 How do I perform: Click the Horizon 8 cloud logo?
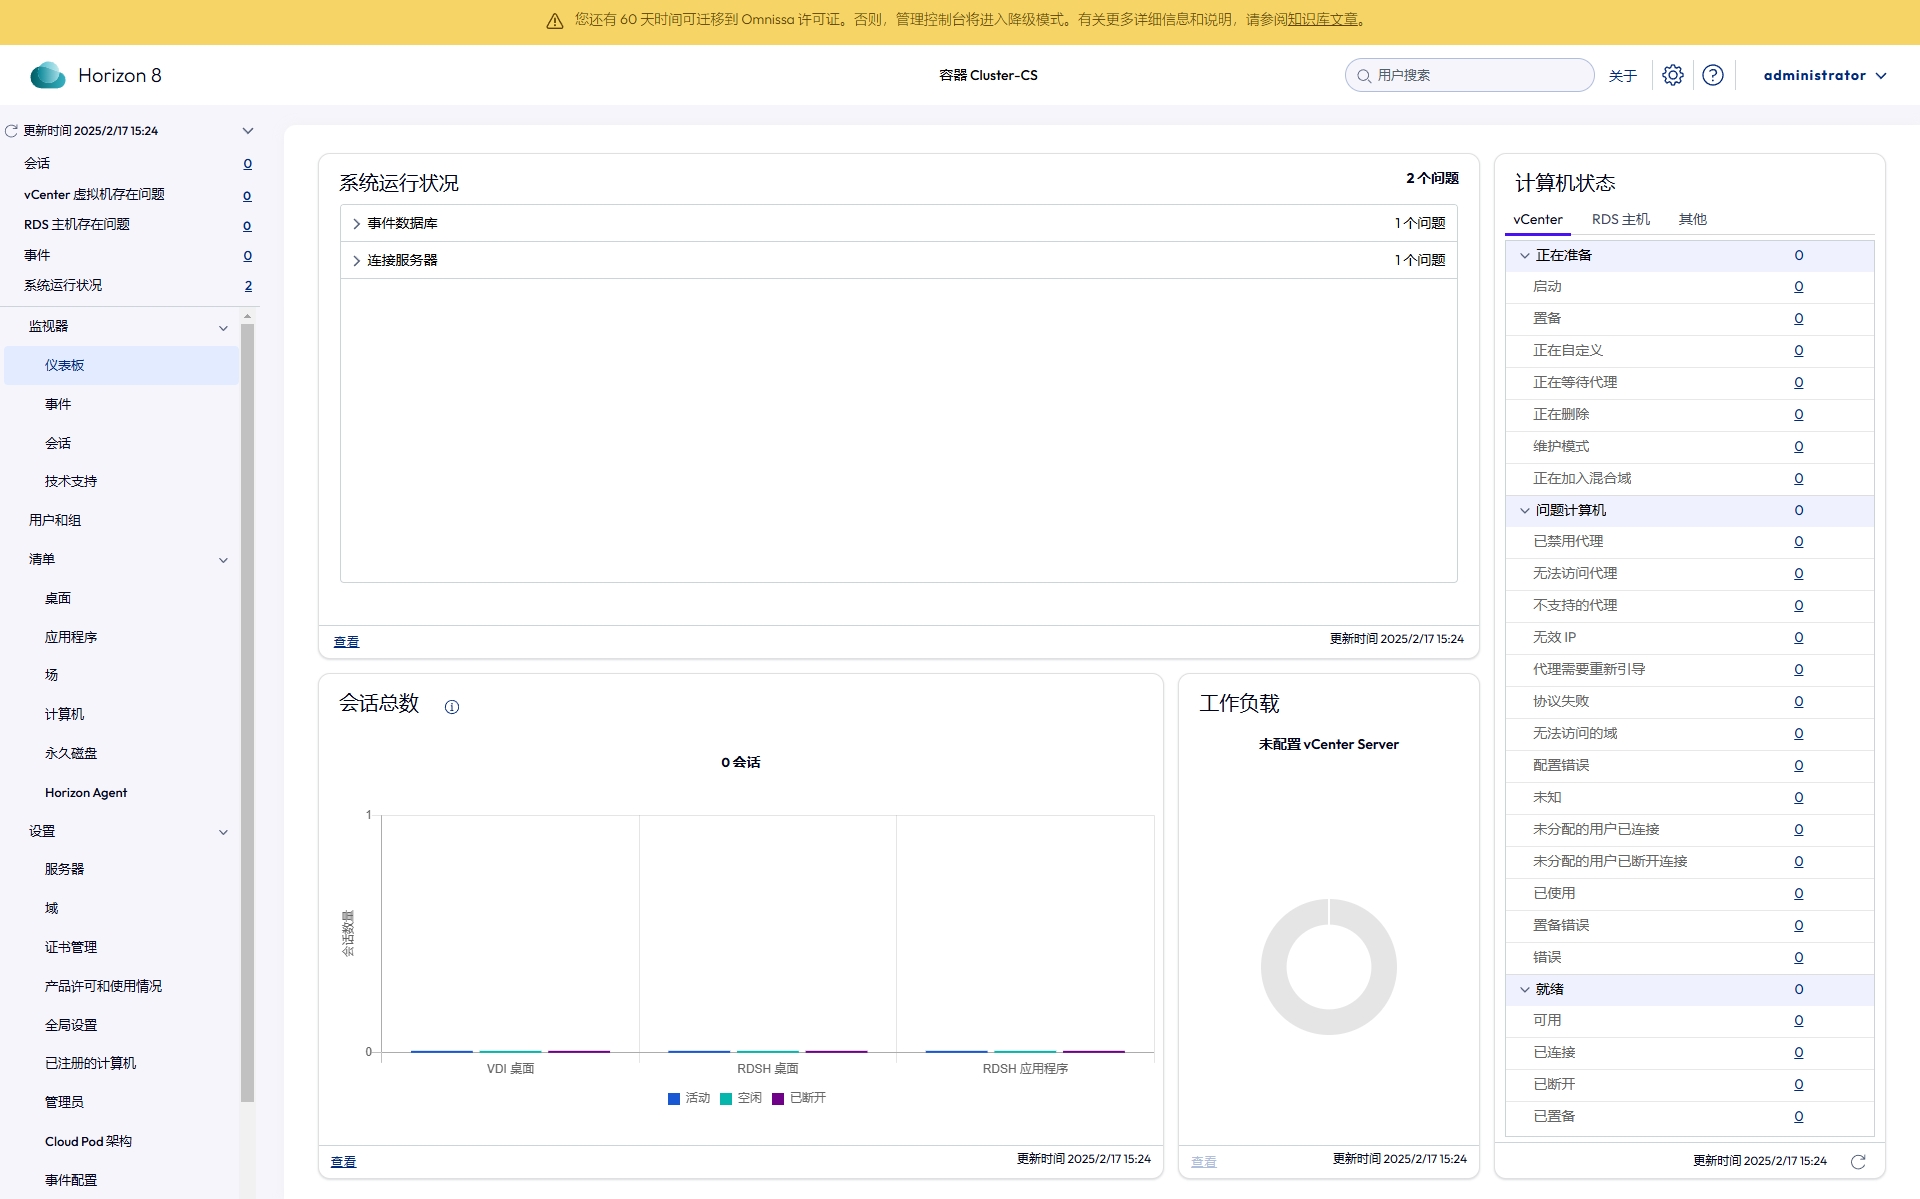pyautogui.click(x=47, y=75)
